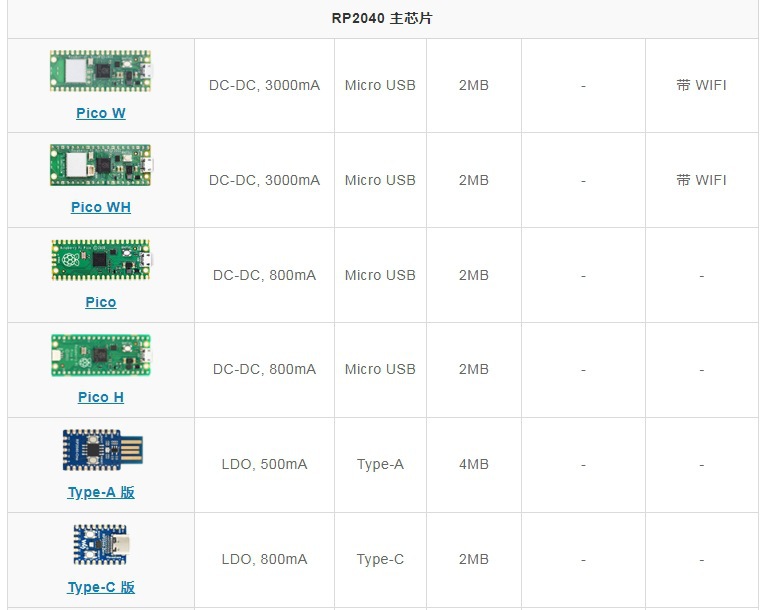The height and width of the screenshot is (610, 766).
Task: Select DC-DC, 3000mA in Pico WH row
Action: [x=264, y=180]
